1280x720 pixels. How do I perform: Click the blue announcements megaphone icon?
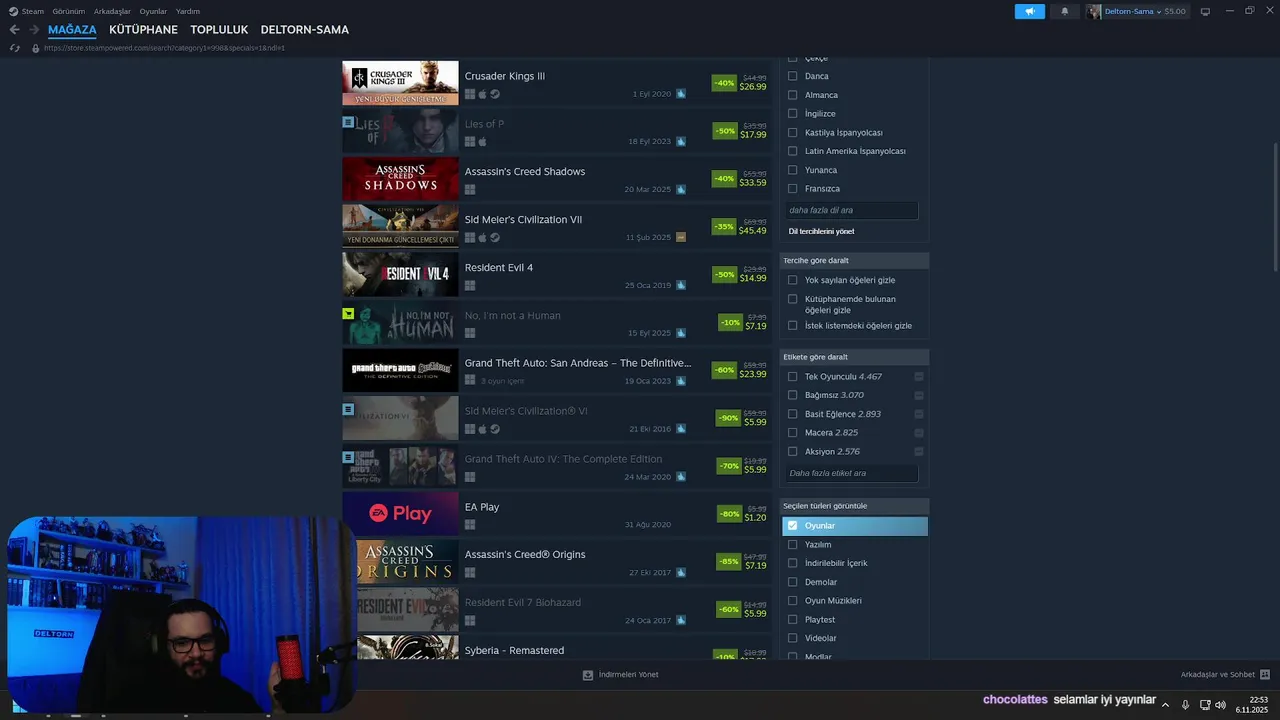1029,11
